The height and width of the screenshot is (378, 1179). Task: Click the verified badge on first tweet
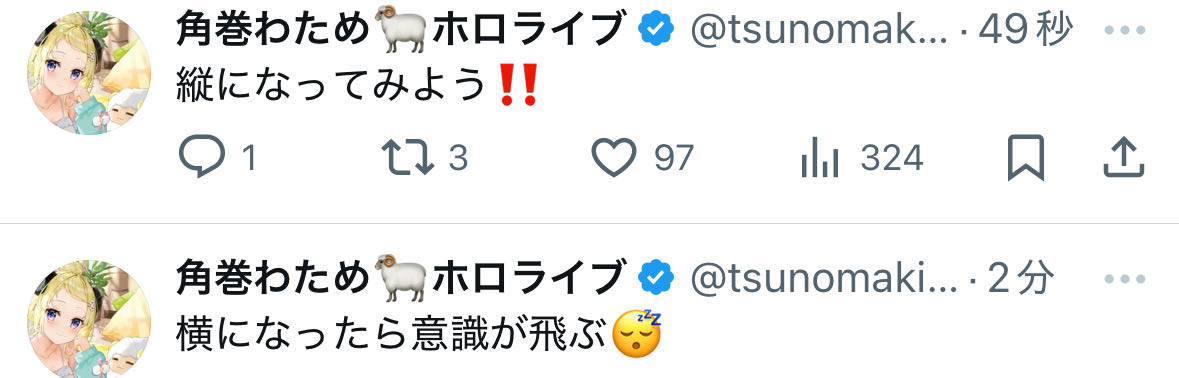(655, 30)
